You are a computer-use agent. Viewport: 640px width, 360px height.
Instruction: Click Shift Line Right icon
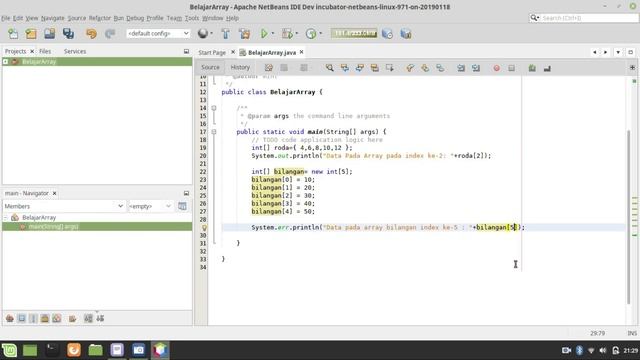(476, 68)
